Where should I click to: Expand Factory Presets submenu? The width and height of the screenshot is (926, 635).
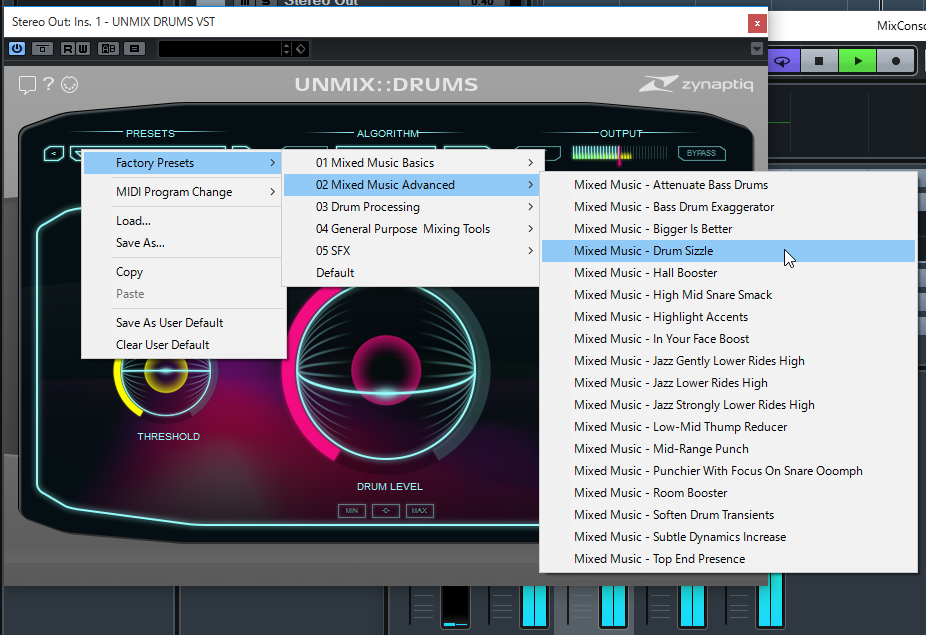(x=183, y=162)
